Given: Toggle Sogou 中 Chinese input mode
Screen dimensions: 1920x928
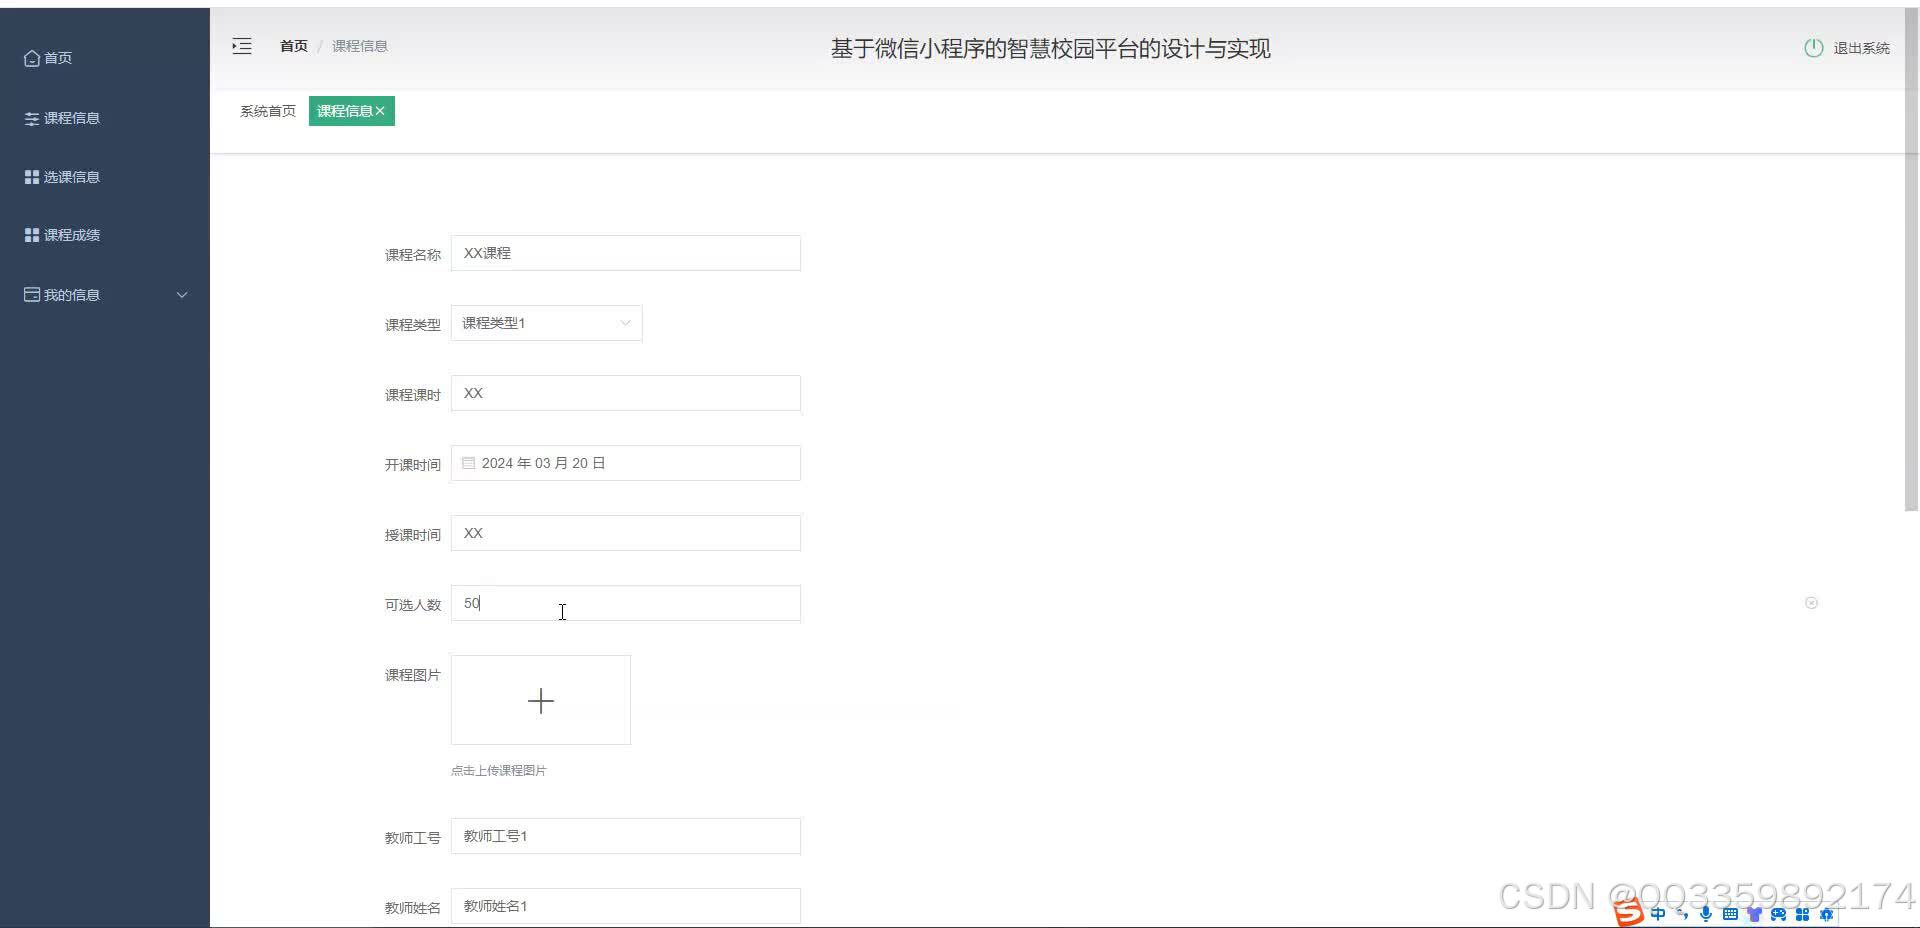Looking at the screenshot, I should [x=1658, y=914].
